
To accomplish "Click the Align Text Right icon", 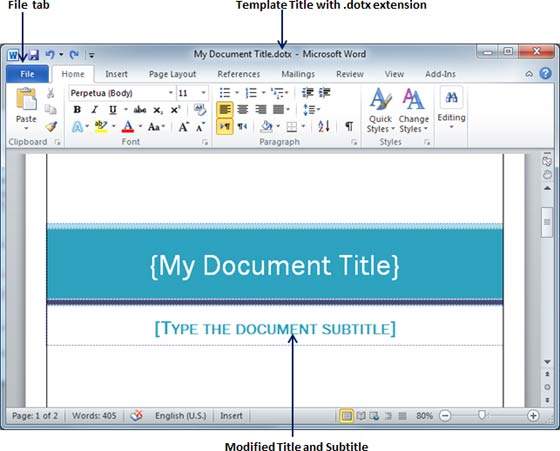I will click(x=261, y=109).
